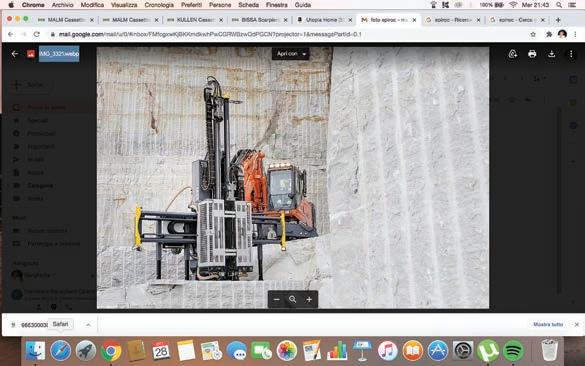
Task: Expand the 'Apri con' dropdown
Action: pos(291,54)
